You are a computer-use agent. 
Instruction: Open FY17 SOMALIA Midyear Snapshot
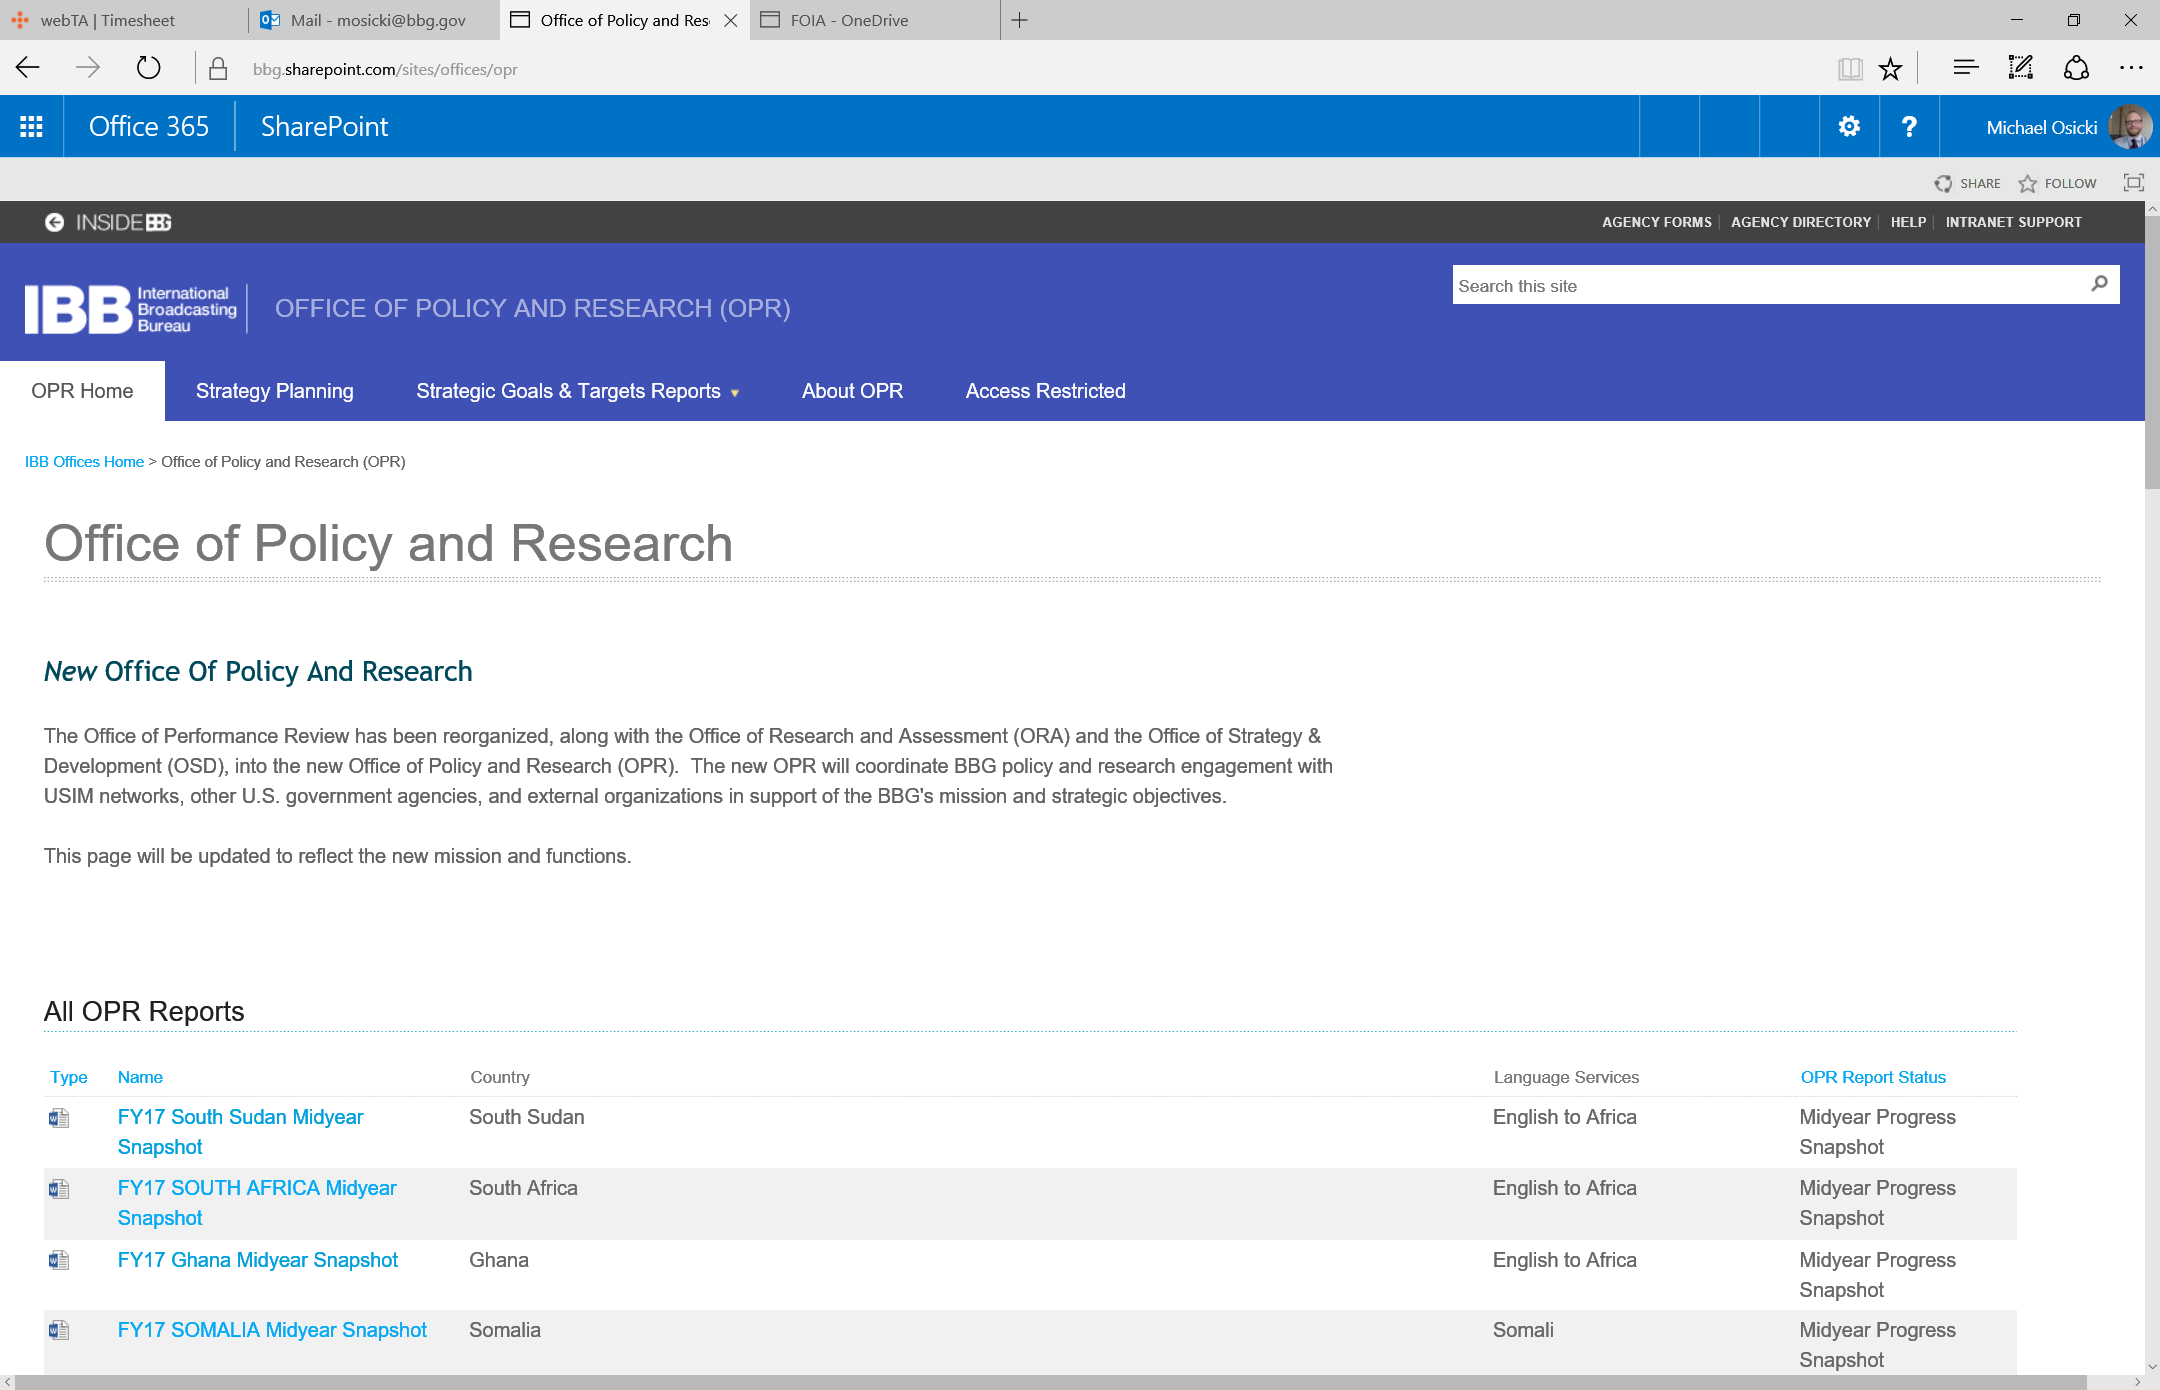coord(271,1330)
